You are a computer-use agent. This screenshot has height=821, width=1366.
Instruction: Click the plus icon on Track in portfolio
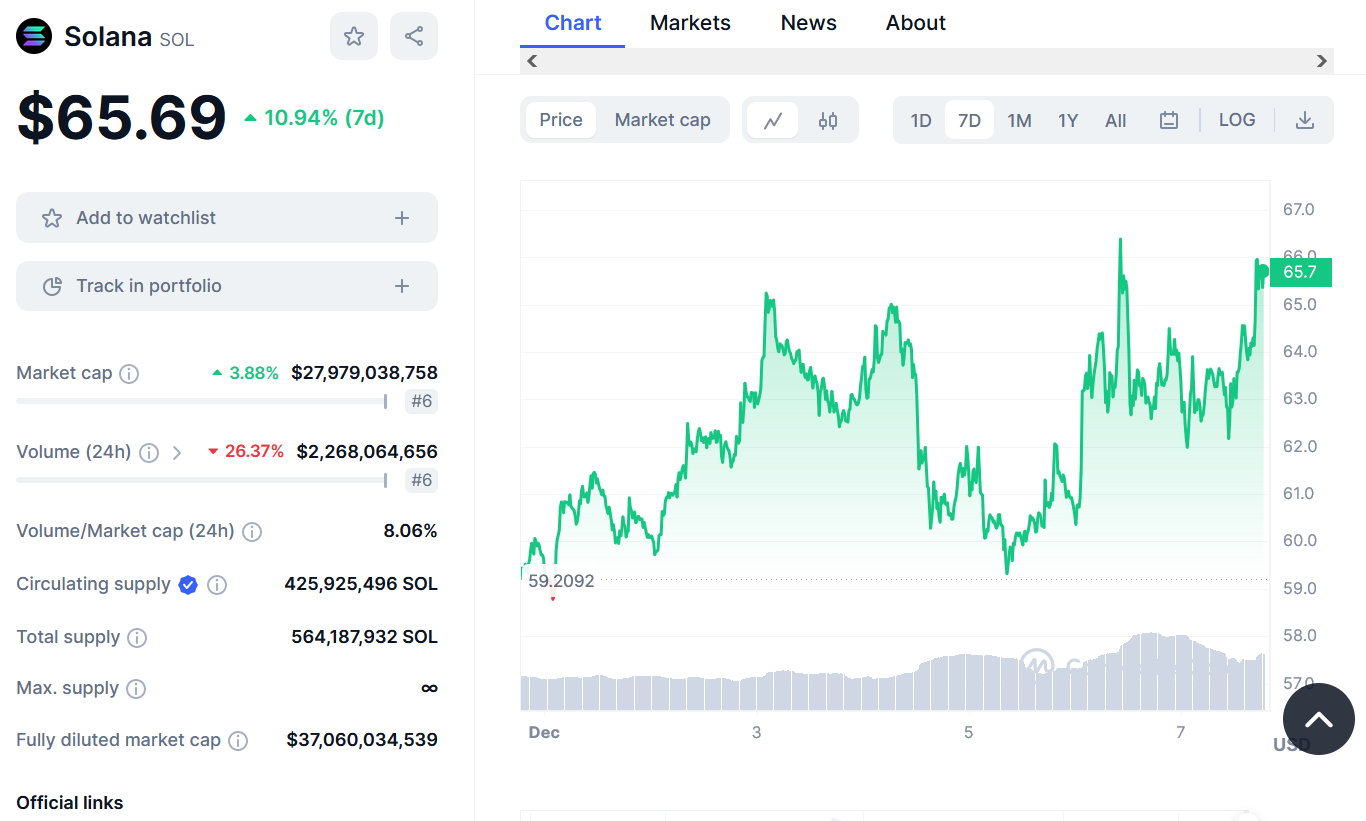[x=402, y=286]
